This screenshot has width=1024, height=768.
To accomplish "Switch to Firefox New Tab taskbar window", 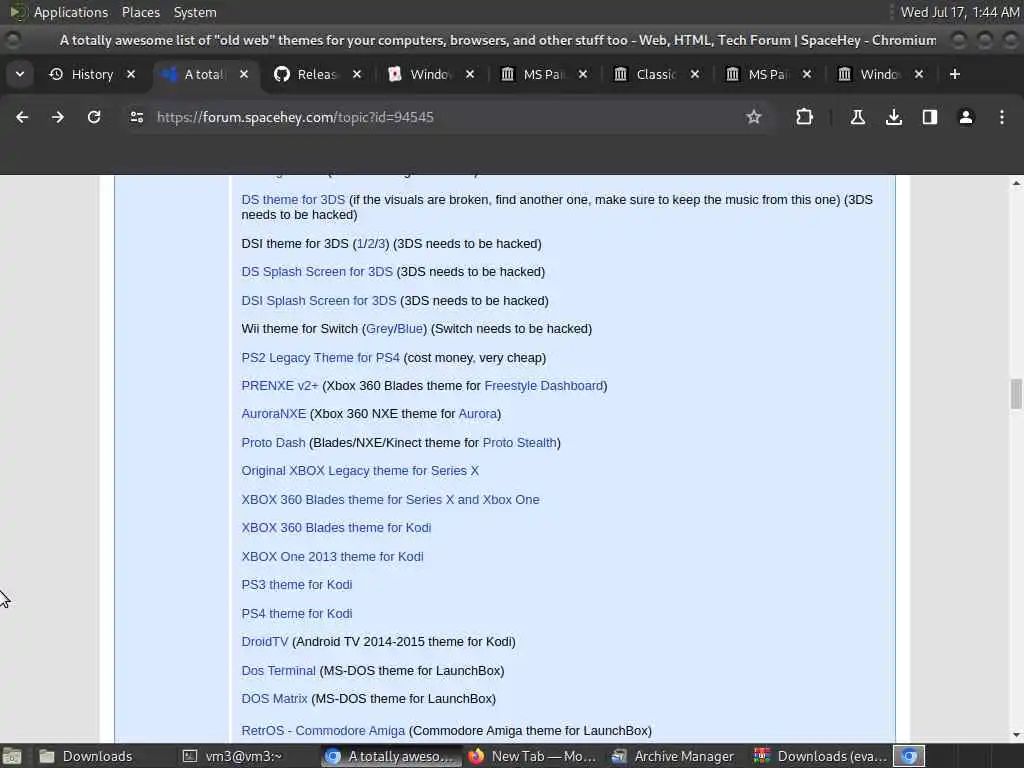I will (532, 756).
